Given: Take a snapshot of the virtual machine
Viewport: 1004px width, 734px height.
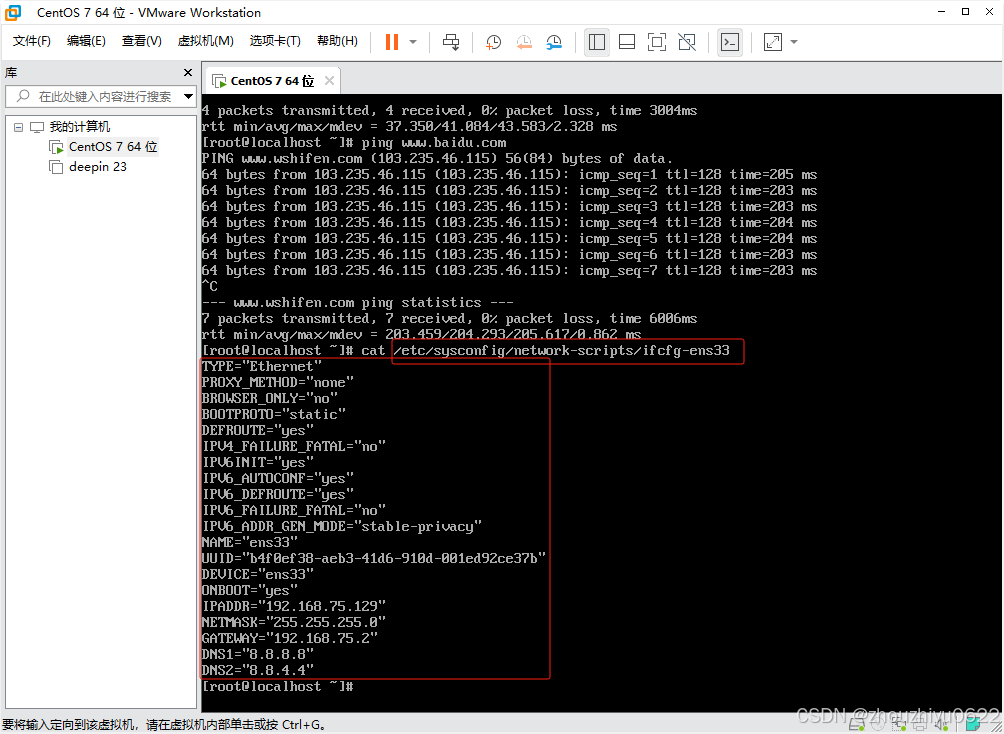Looking at the screenshot, I should [x=493, y=42].
